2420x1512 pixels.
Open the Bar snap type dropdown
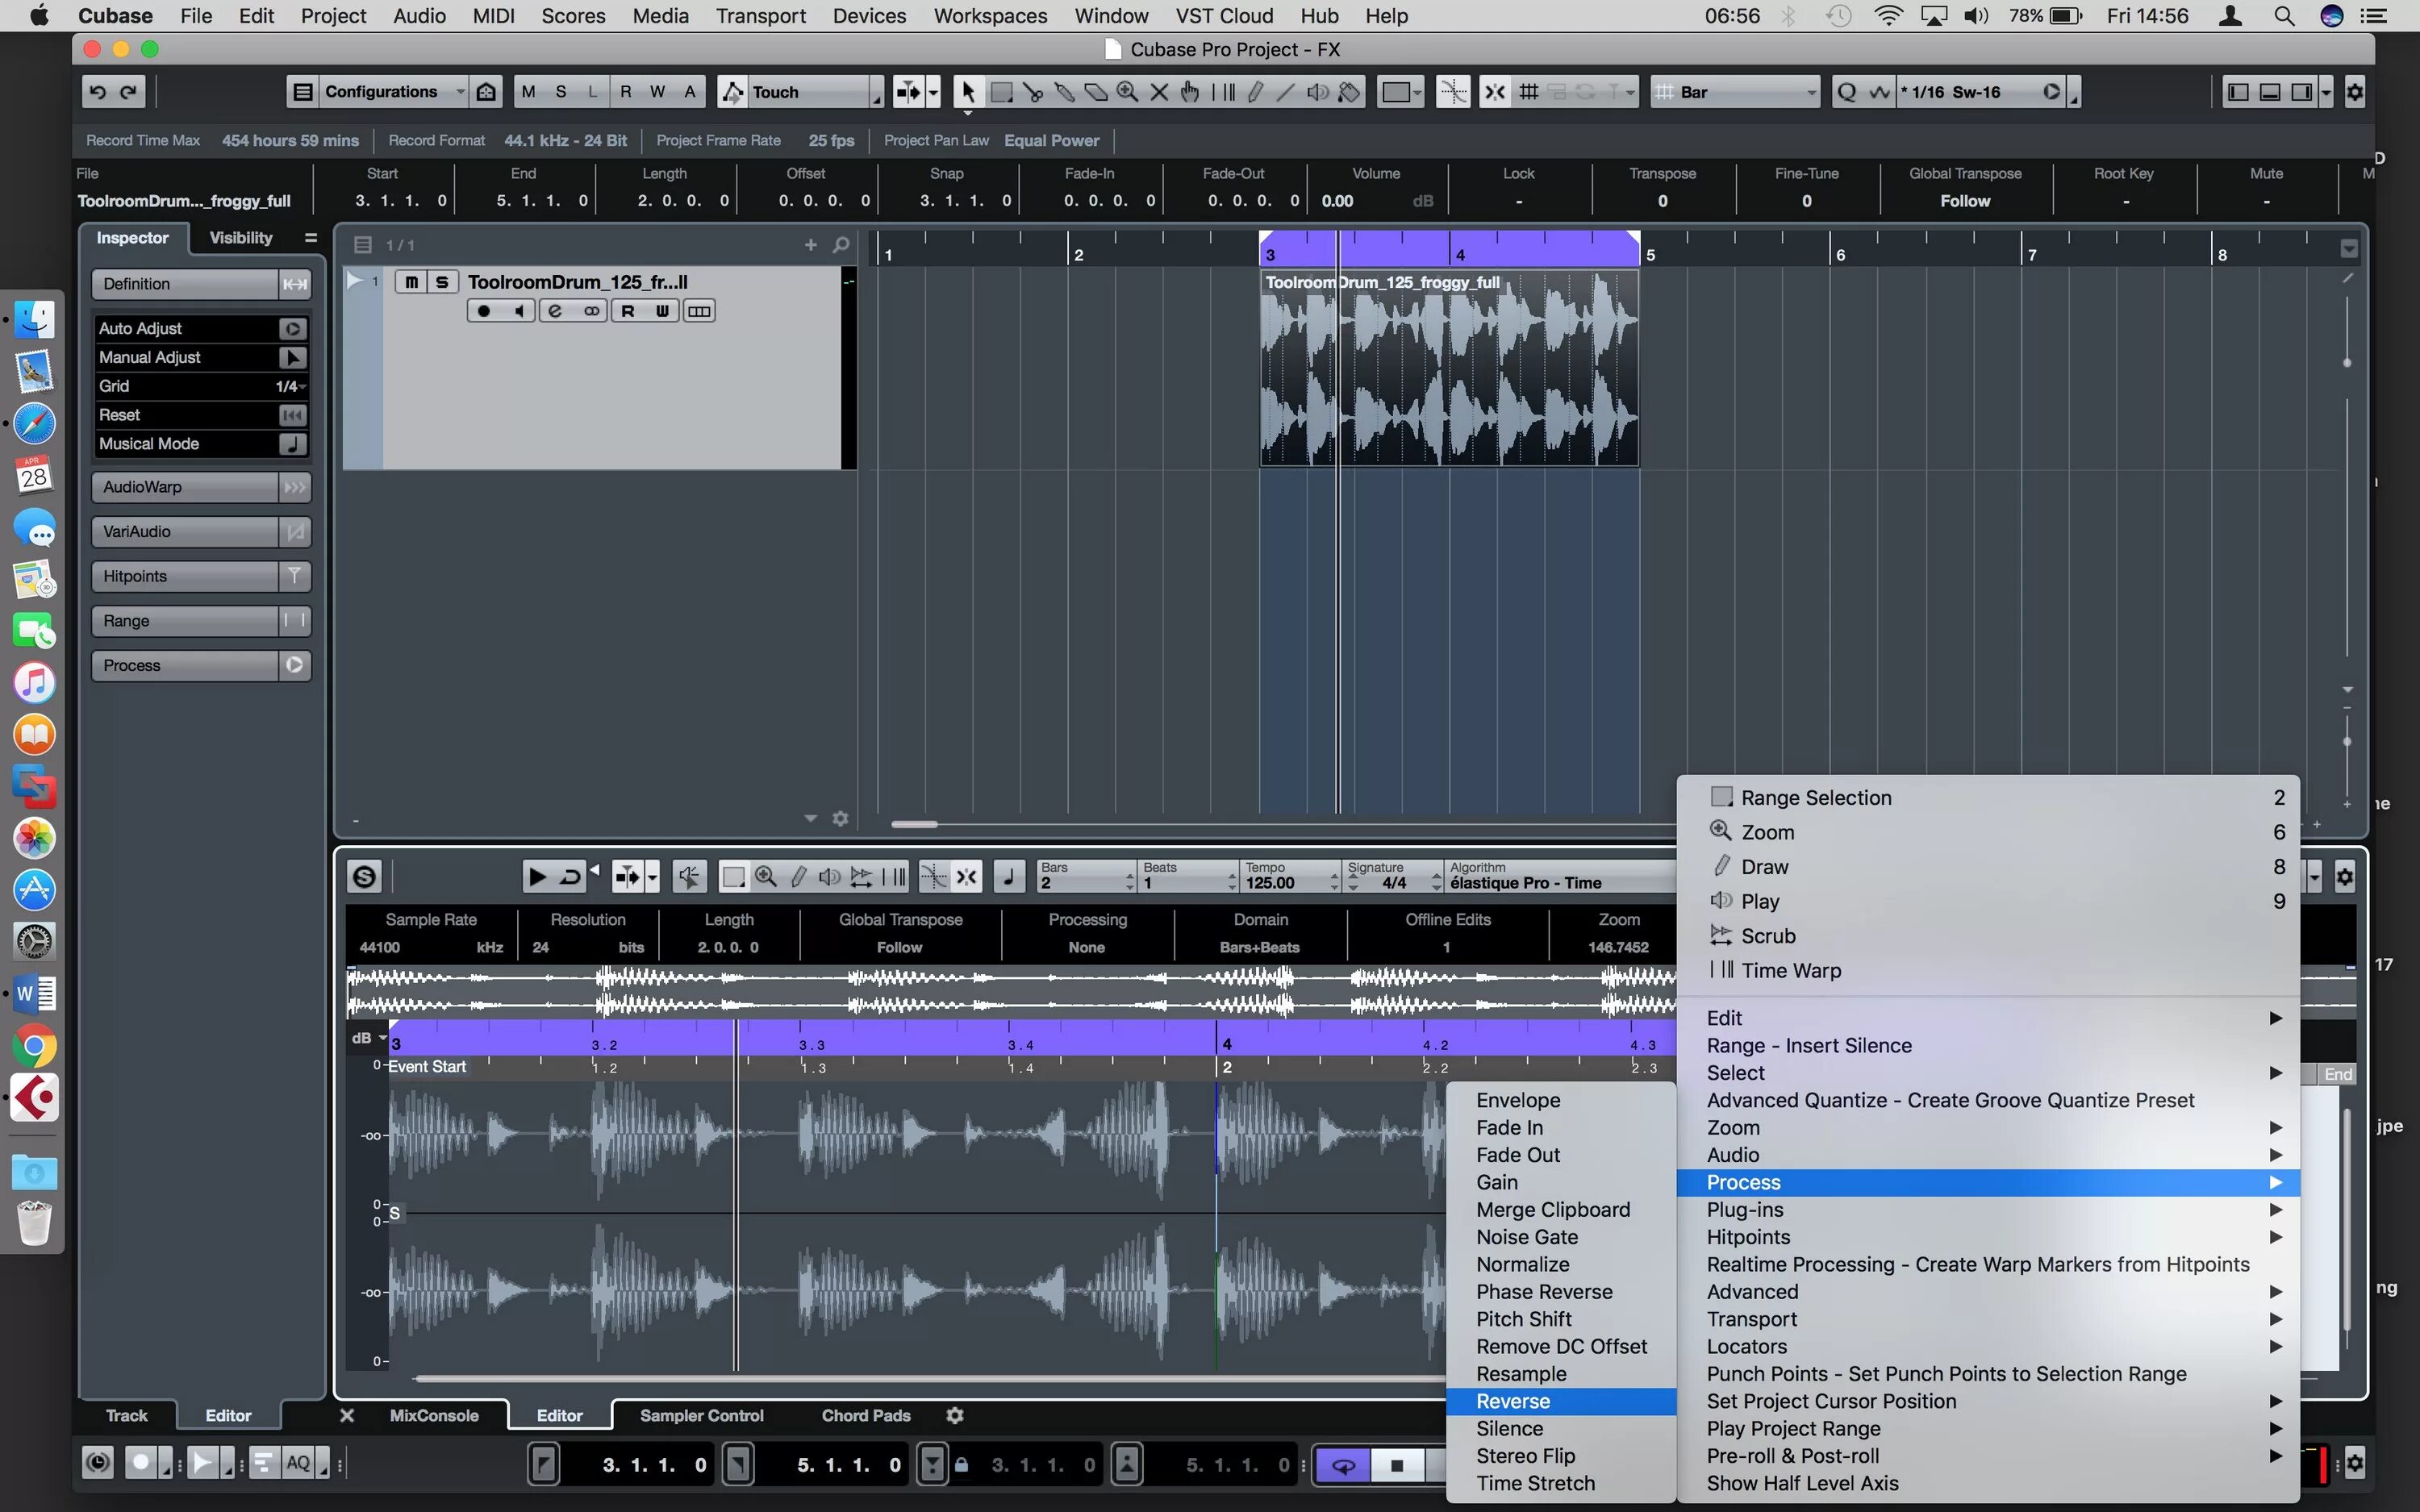[1736, 92]
